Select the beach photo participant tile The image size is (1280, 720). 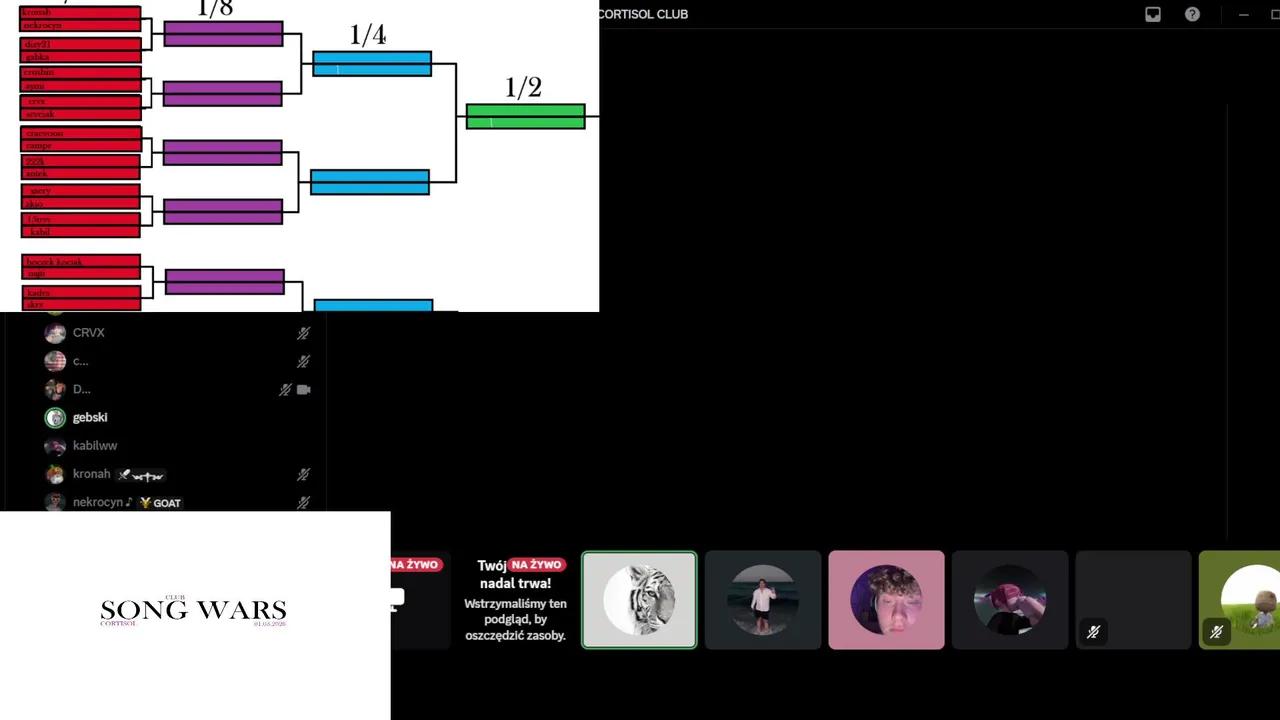click(763, 600)
